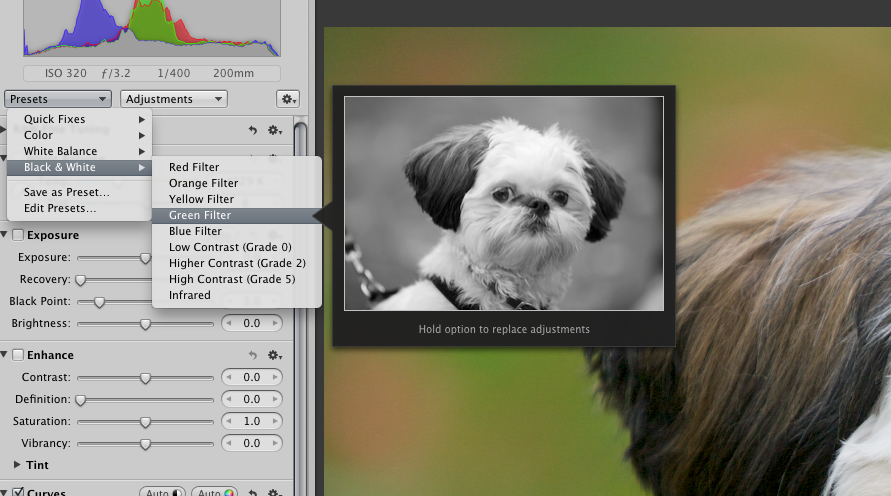Click the Brightness value field

coord(252,323)
